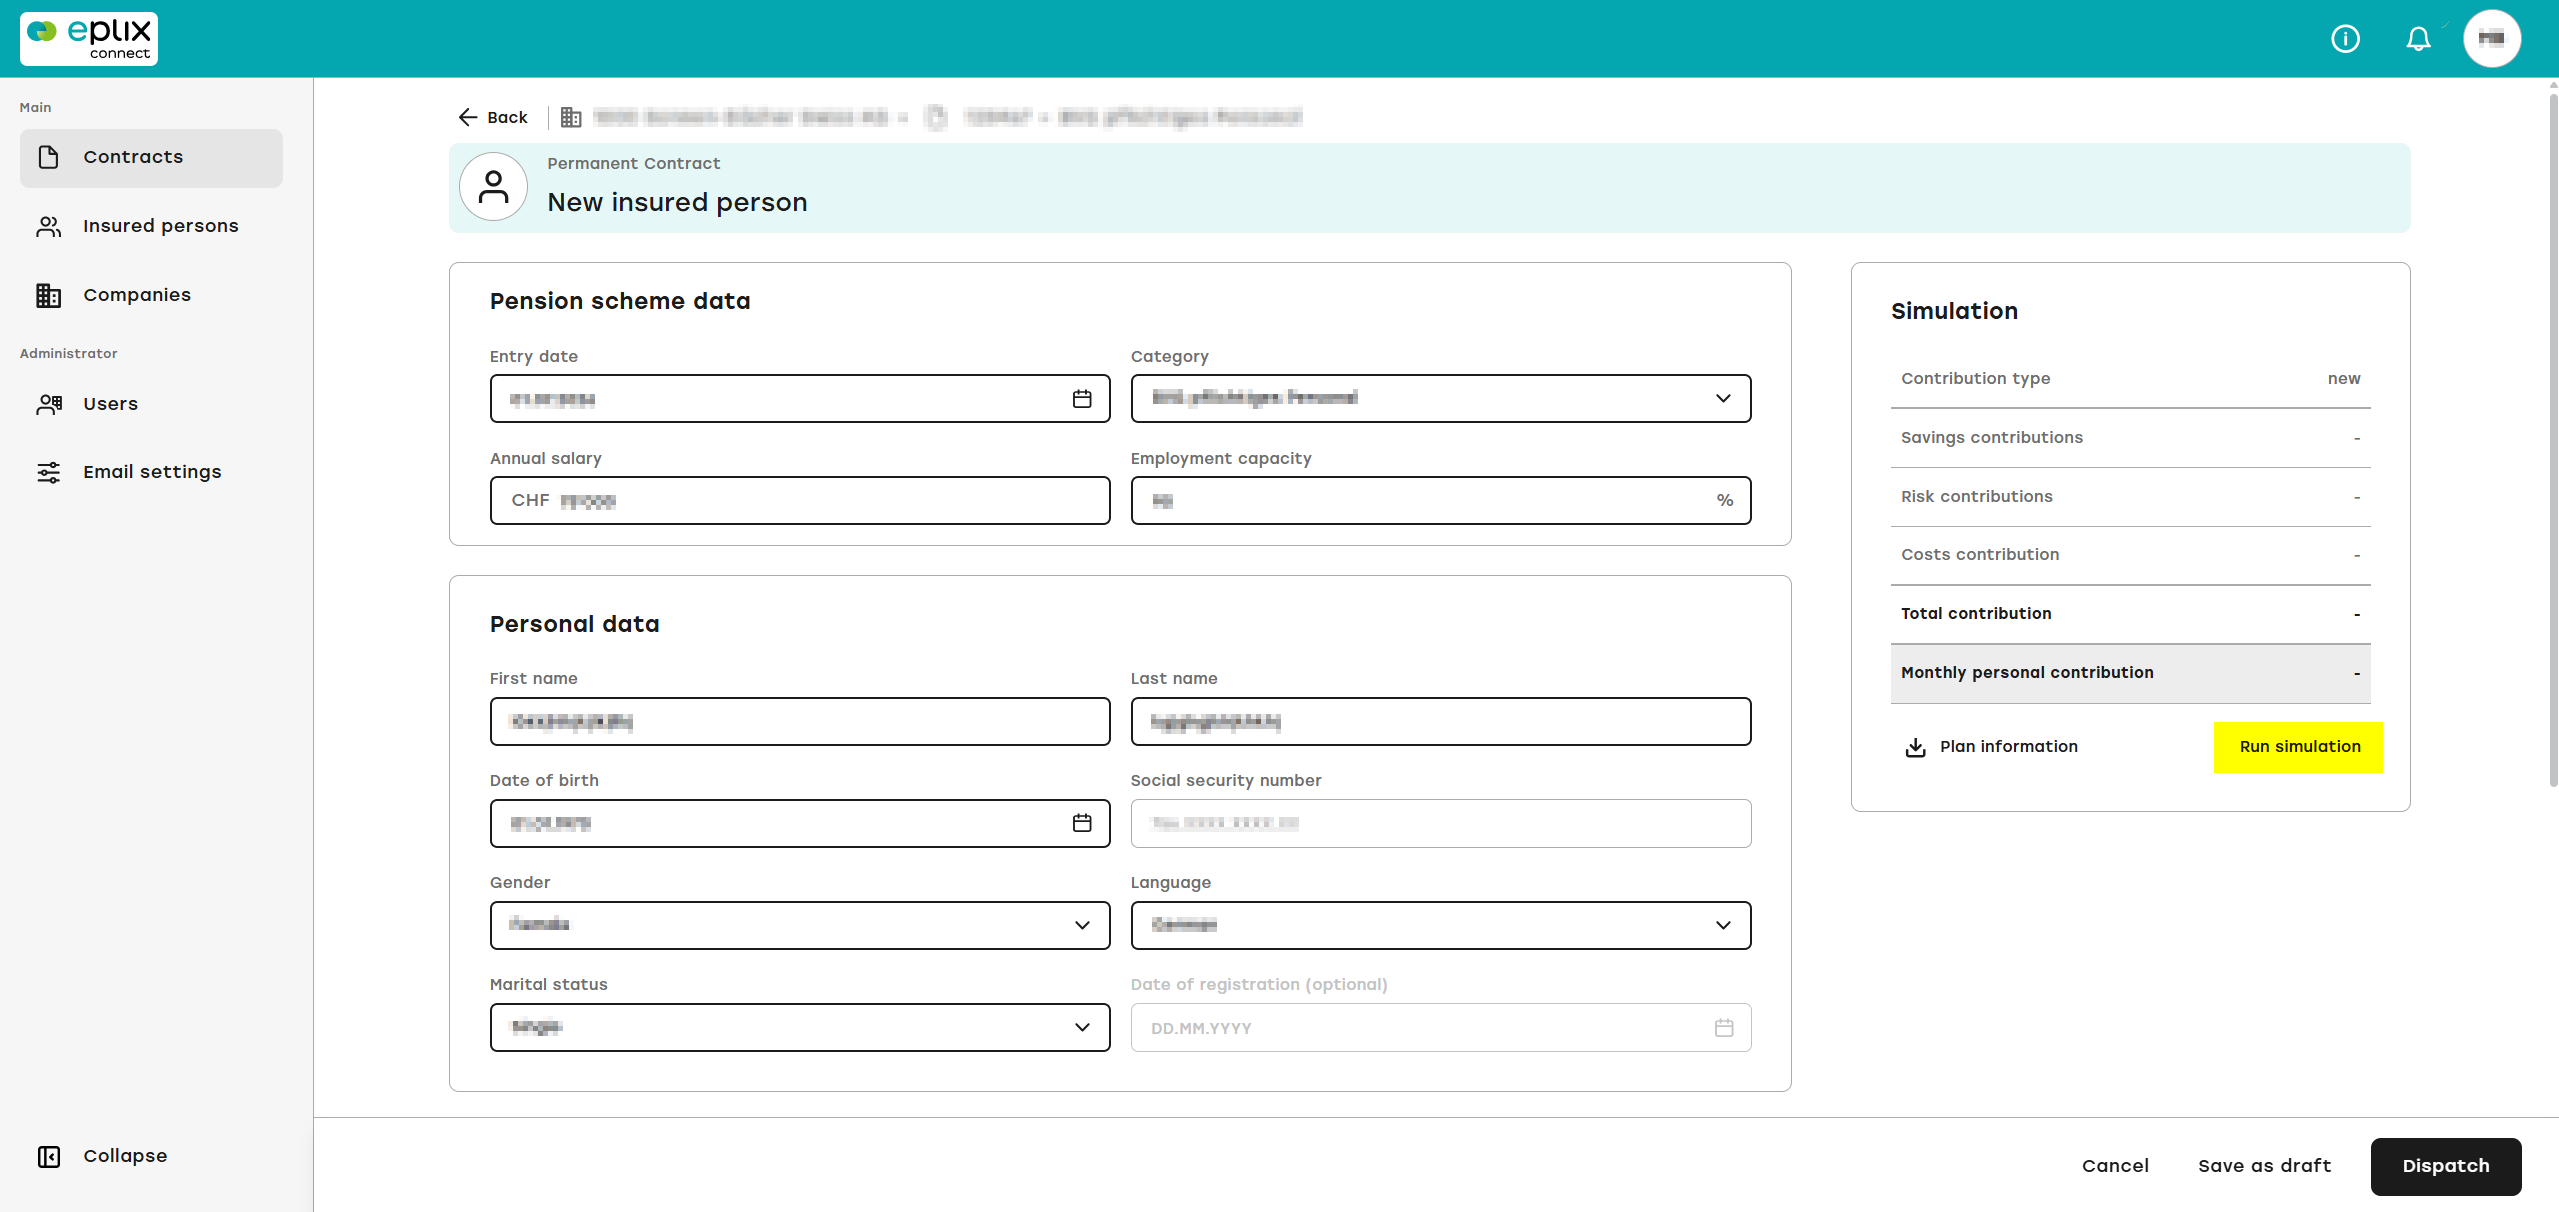The height and width of the screenshot is (1212, 2559).
Task: Click the company building breadcrumb icon
Action: 571,117
